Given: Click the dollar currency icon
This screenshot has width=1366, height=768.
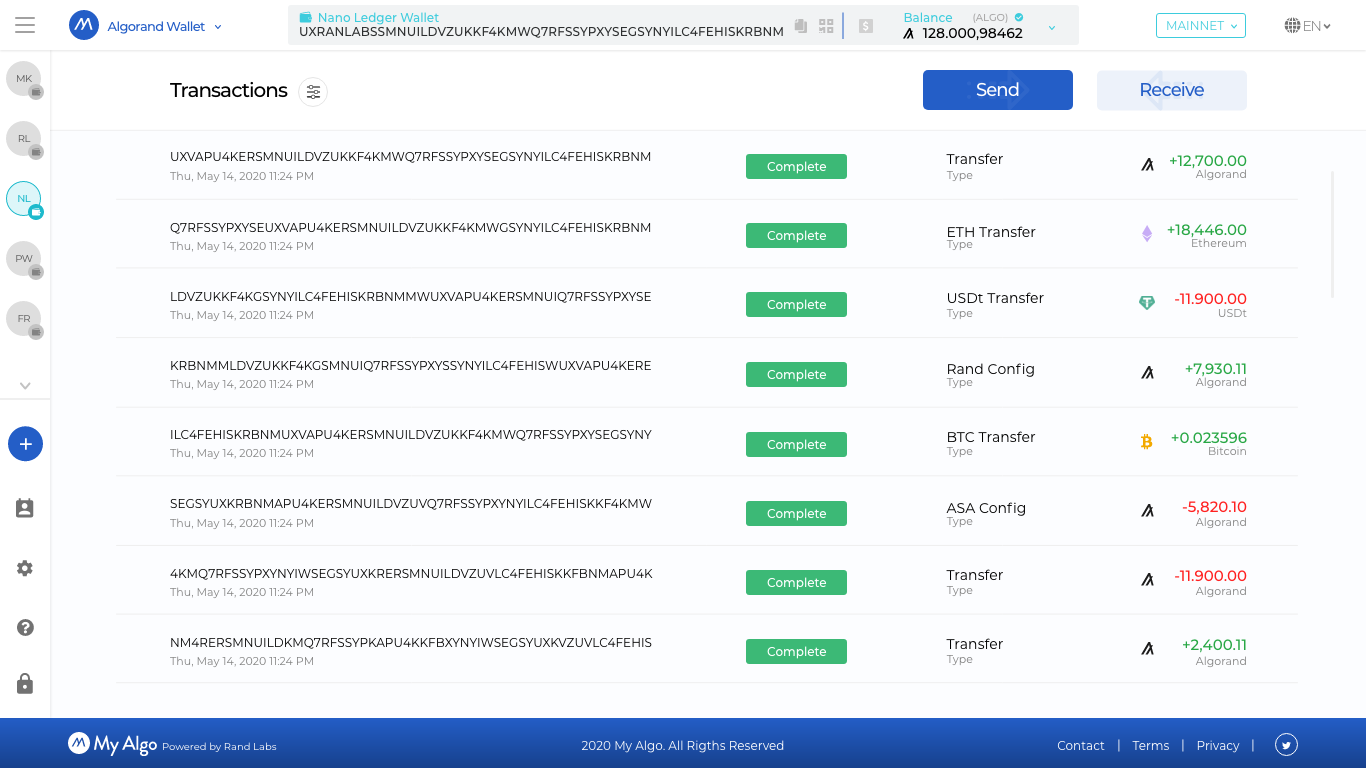Looking at the screenshot, I should 866,26.
